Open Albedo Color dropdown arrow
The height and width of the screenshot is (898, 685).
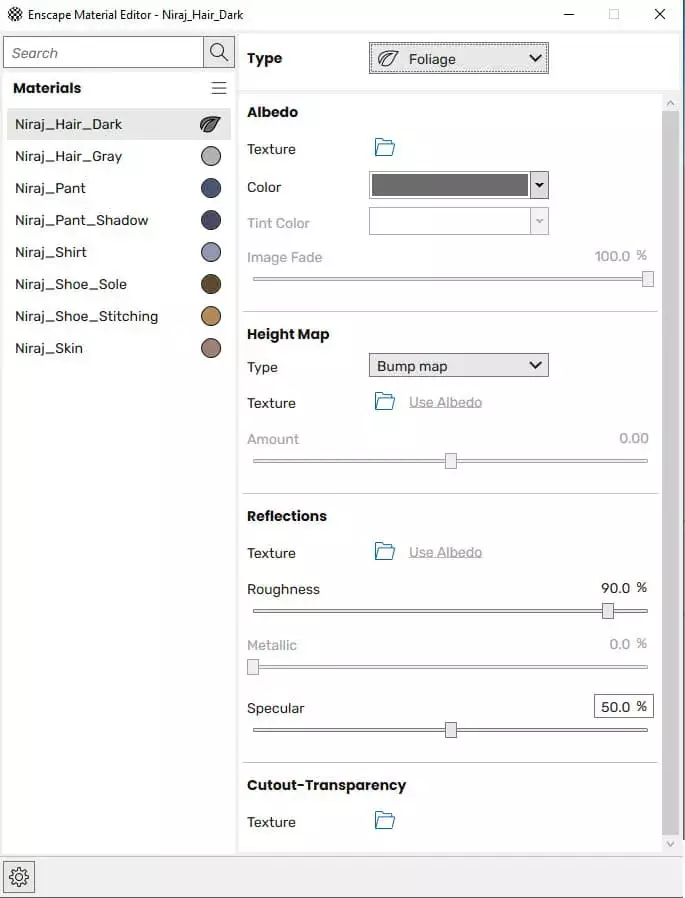(539, 185)
